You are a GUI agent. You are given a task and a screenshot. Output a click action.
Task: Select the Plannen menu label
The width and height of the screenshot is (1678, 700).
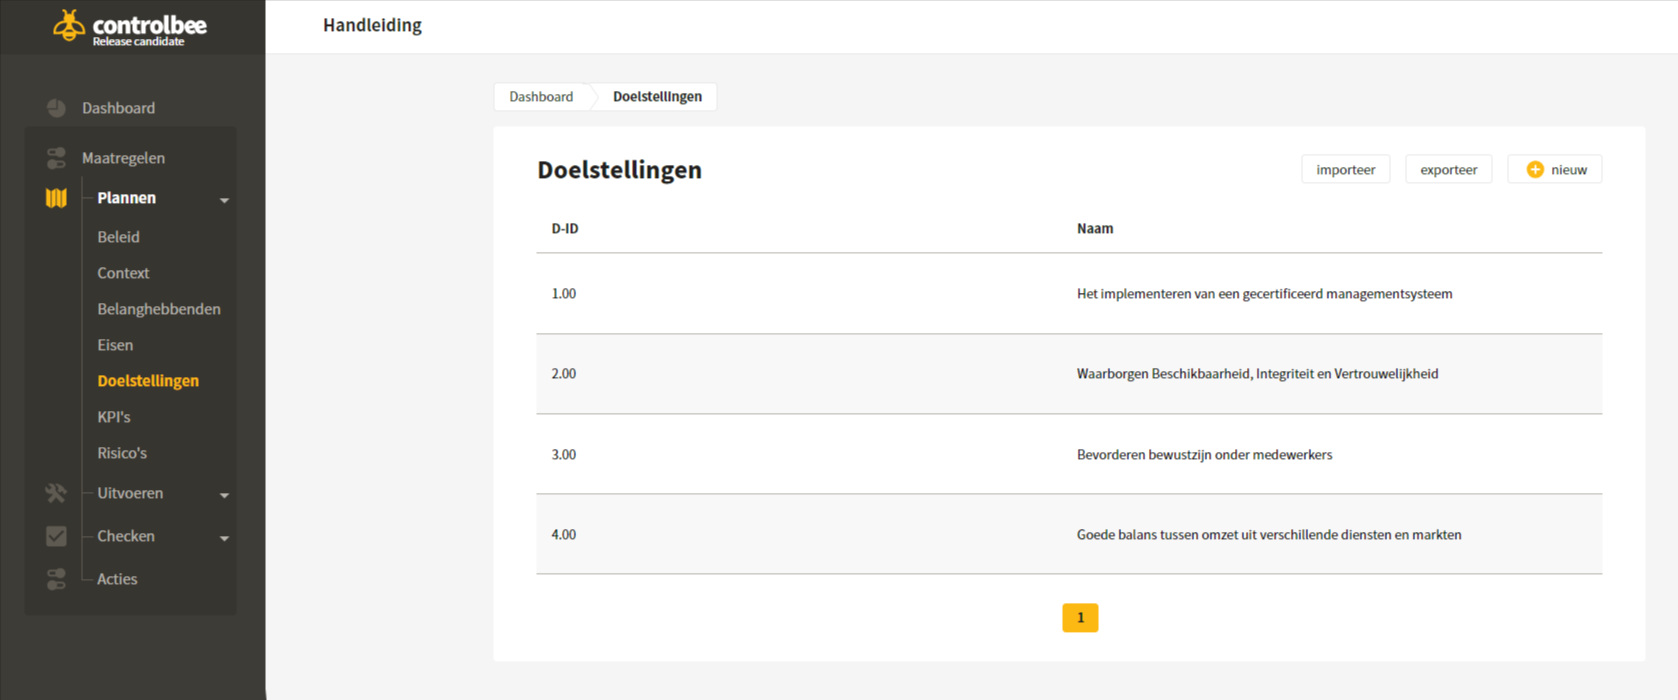pyautogui.click(x=126, y=198)
